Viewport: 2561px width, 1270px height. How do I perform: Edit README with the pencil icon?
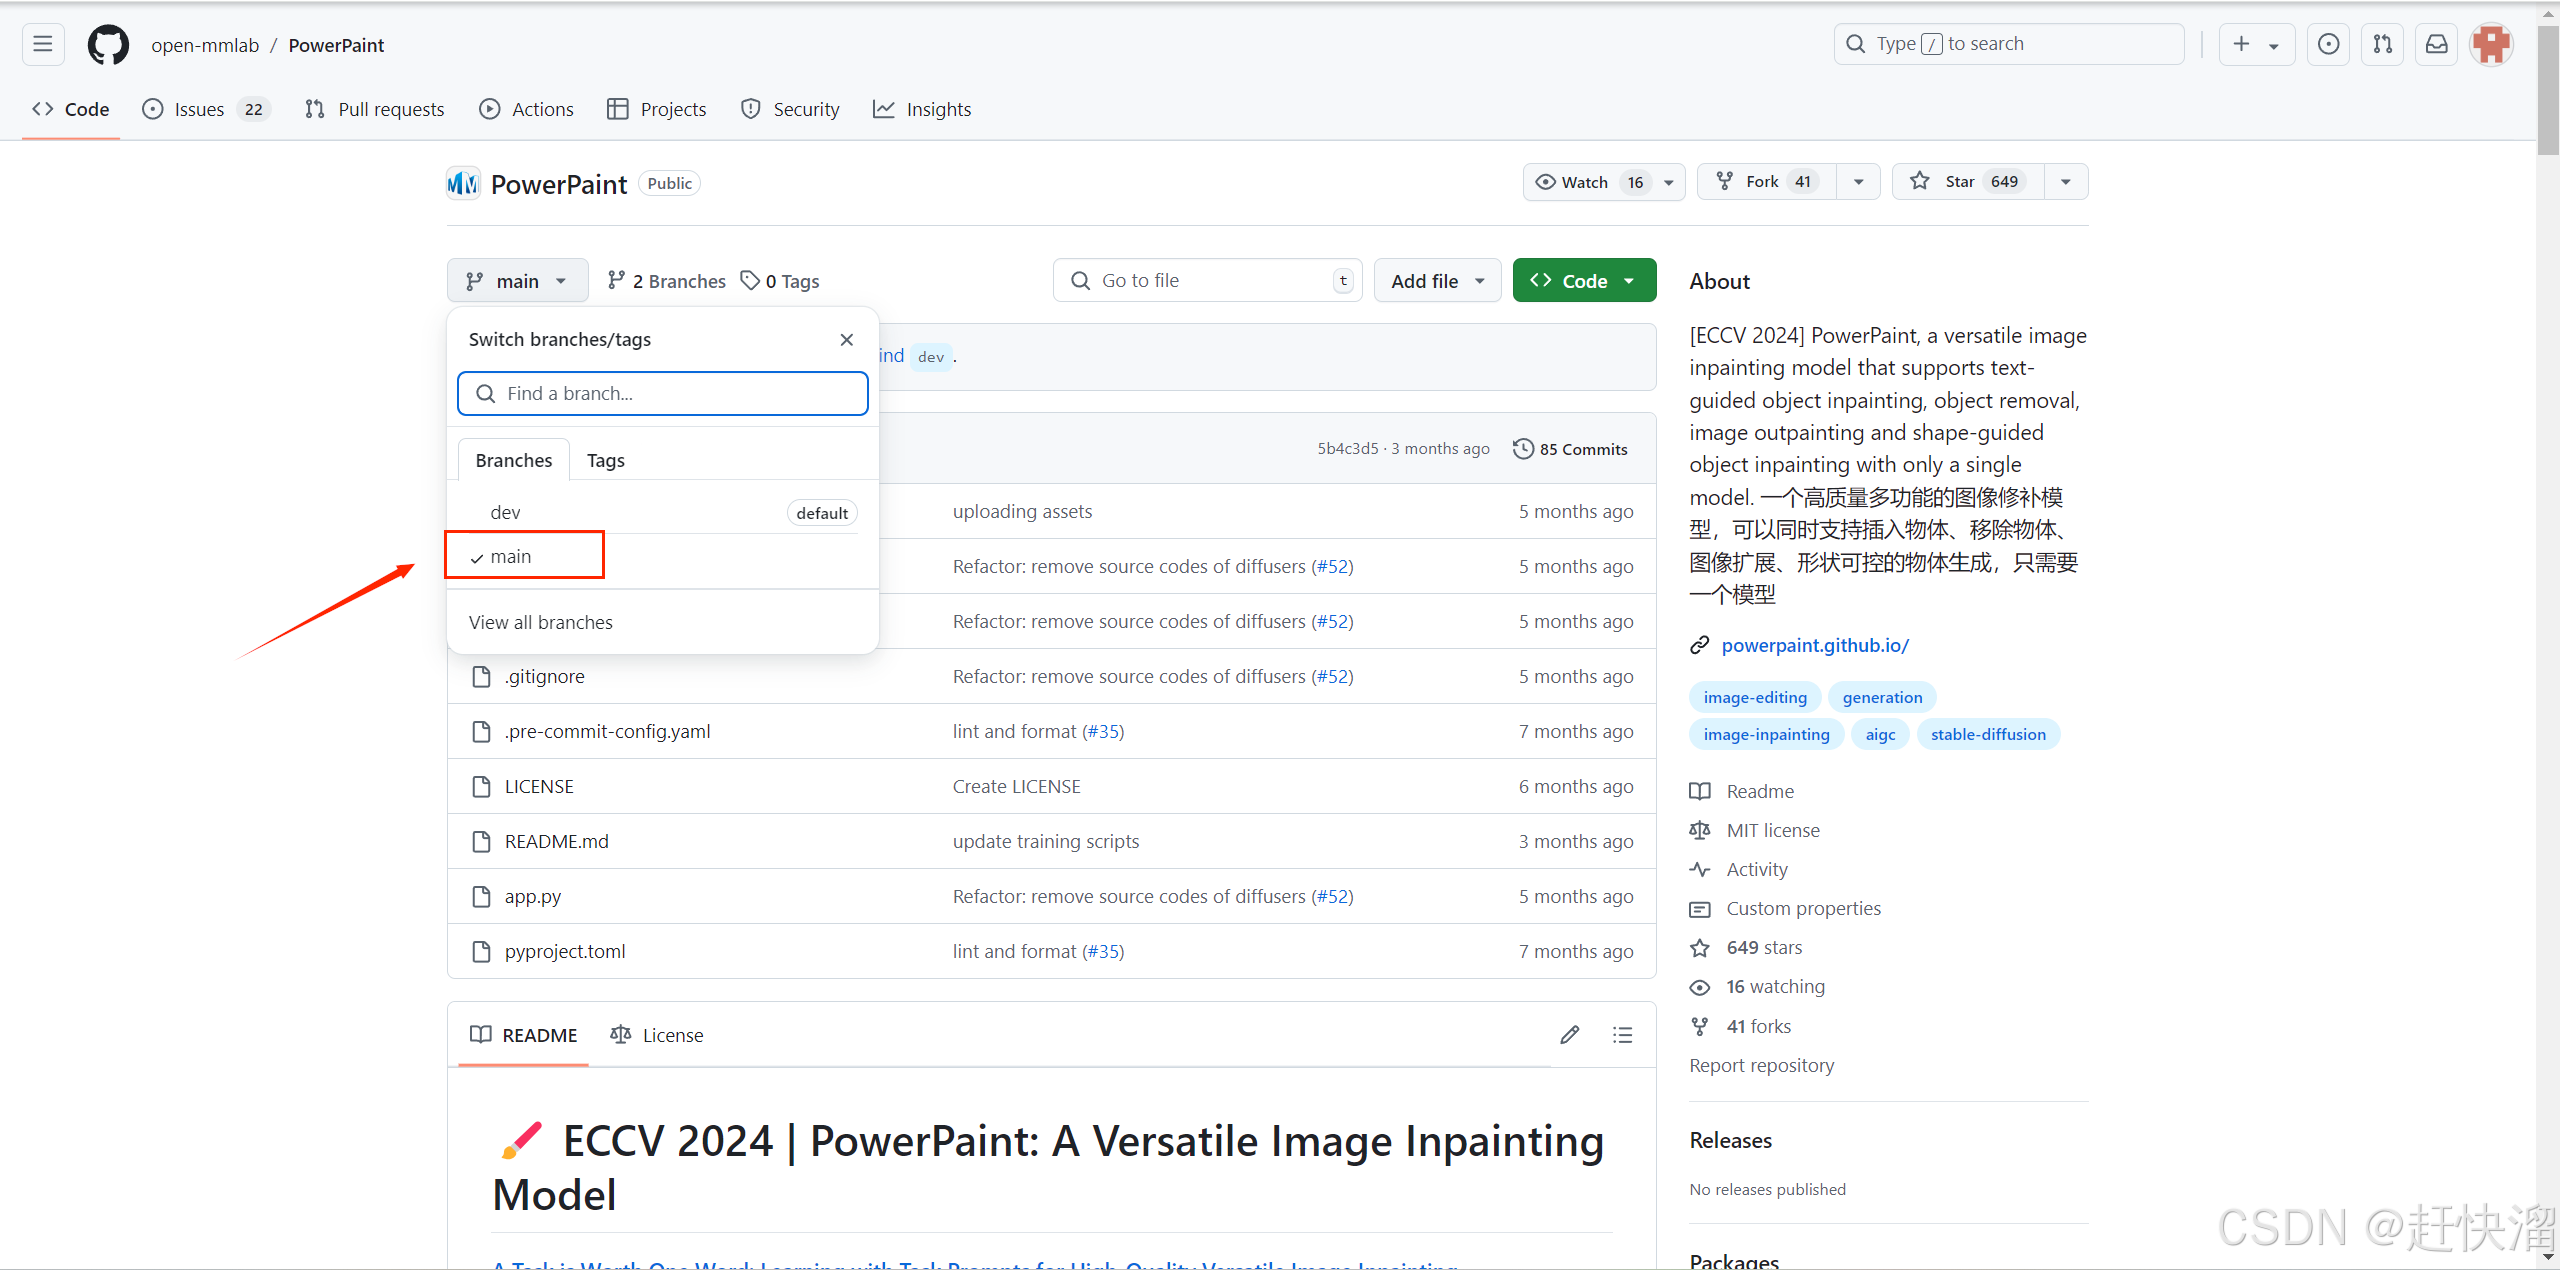click(1569, 1035)
